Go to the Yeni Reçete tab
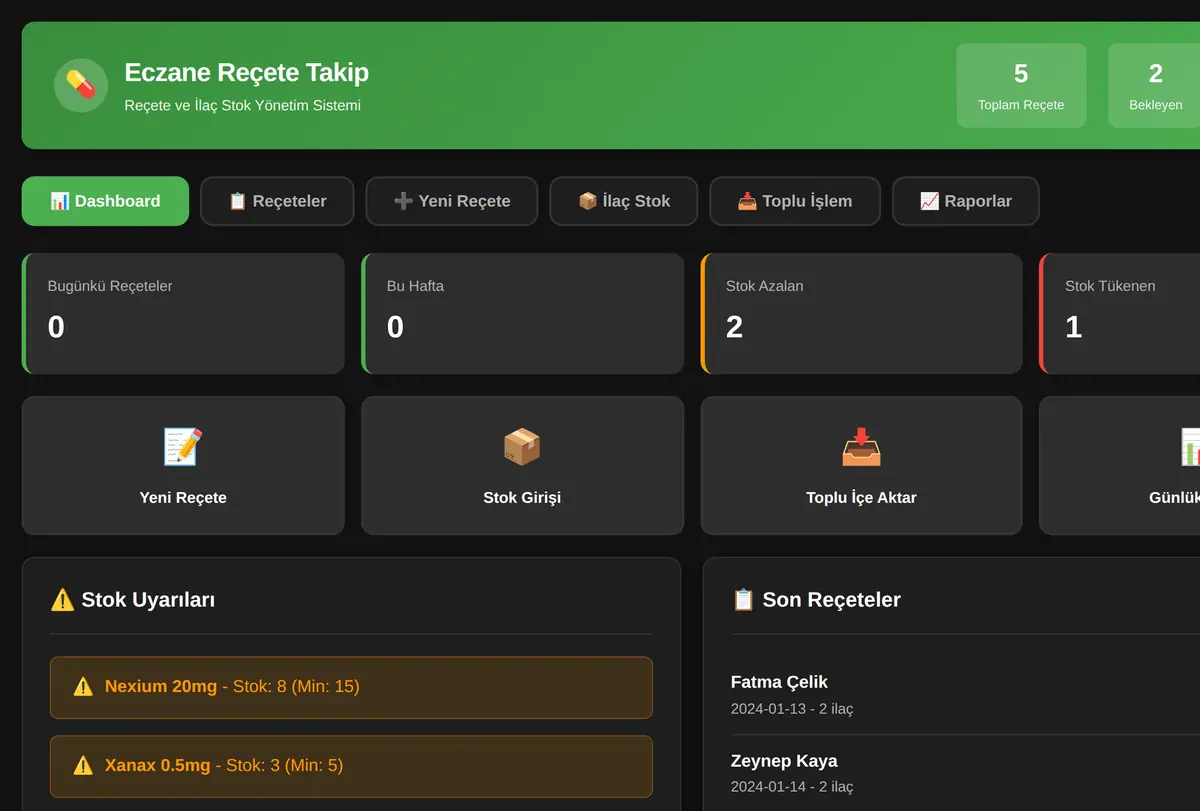Viewport: 1200px width, 811px height. 452,201
